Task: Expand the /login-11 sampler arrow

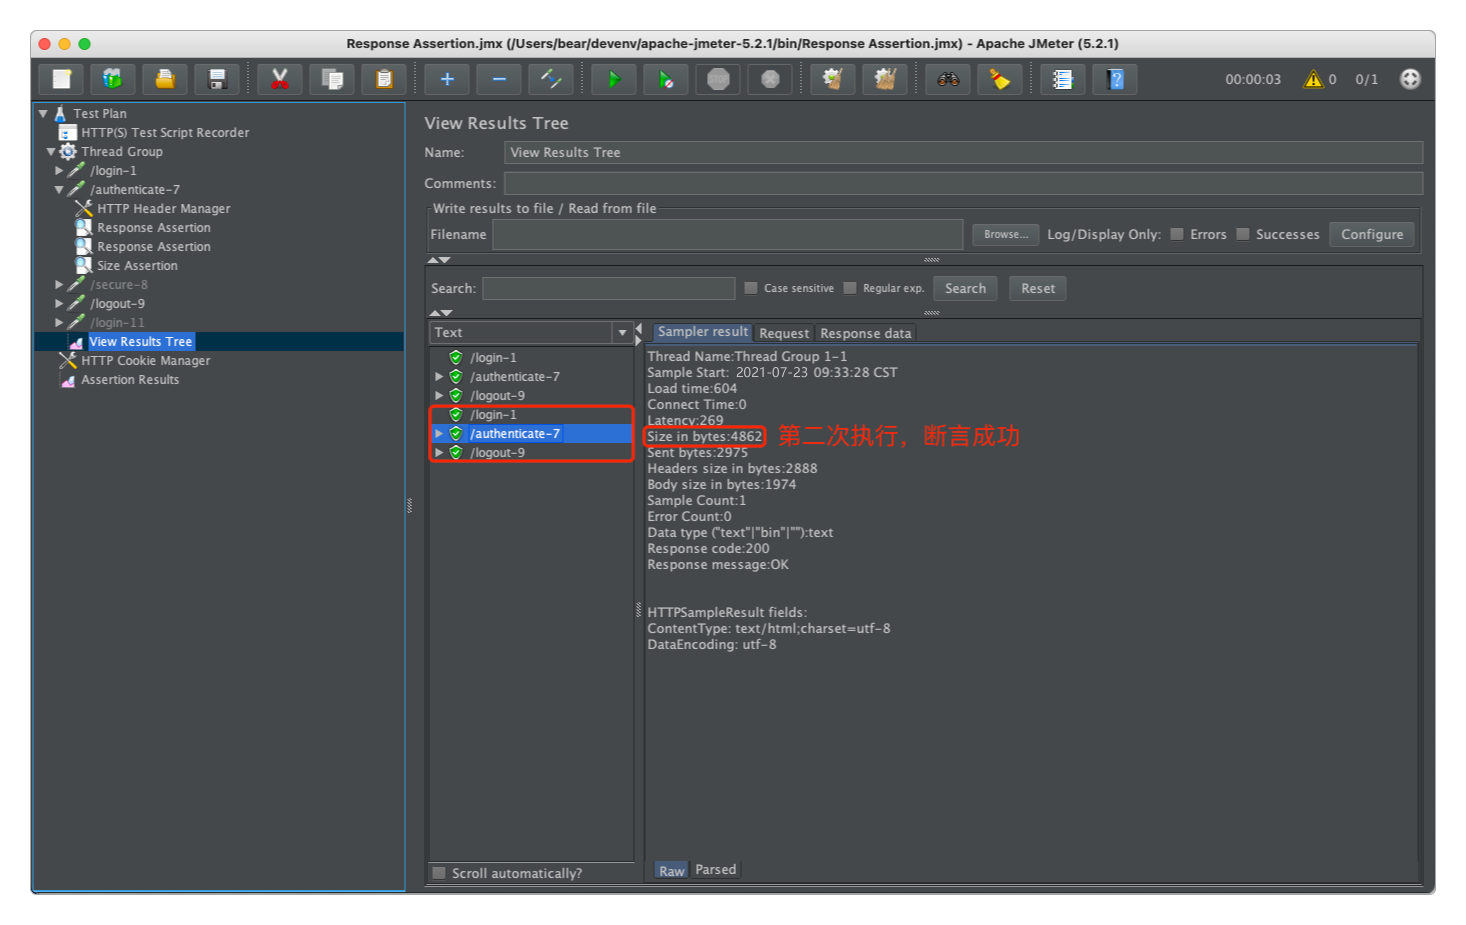Action: 59,323
